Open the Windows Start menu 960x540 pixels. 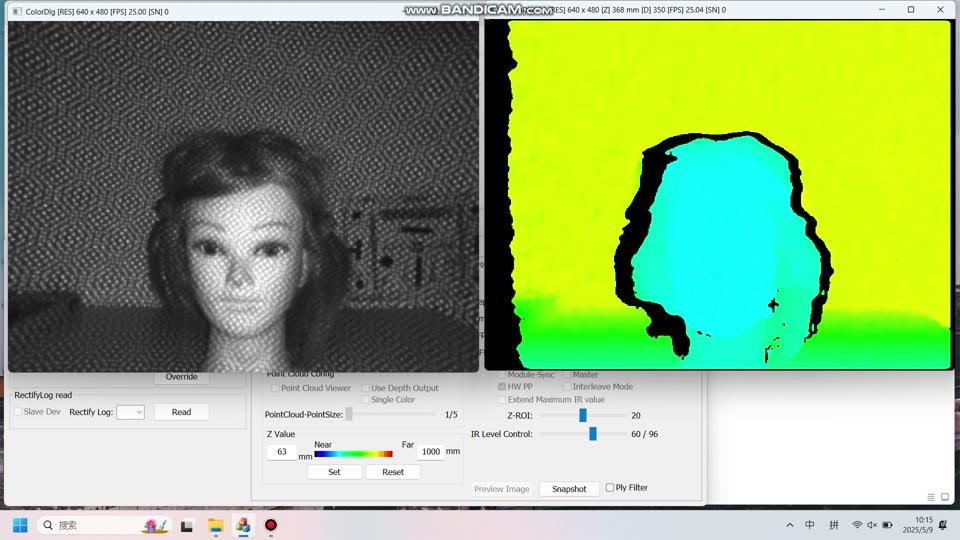[x=20, y=525]
